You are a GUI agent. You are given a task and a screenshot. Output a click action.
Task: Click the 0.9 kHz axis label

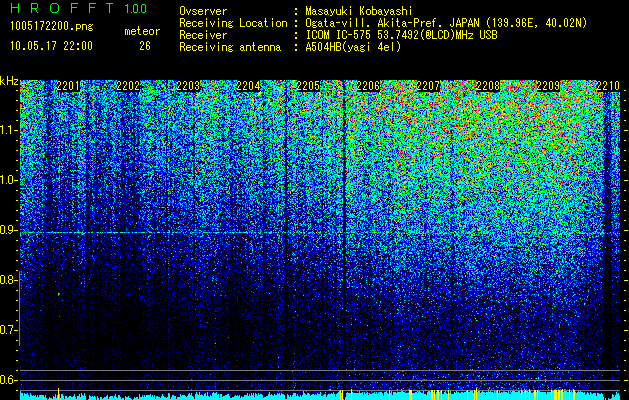tap(8, 230)
